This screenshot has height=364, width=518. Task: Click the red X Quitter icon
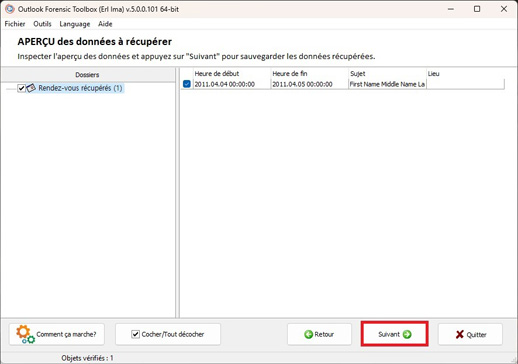tap(460, 334)
